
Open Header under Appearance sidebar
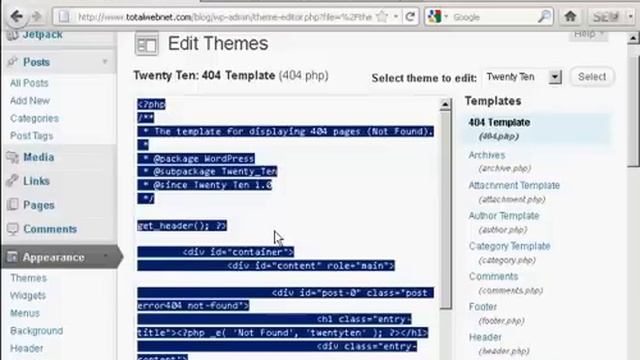tap(27, 348)
